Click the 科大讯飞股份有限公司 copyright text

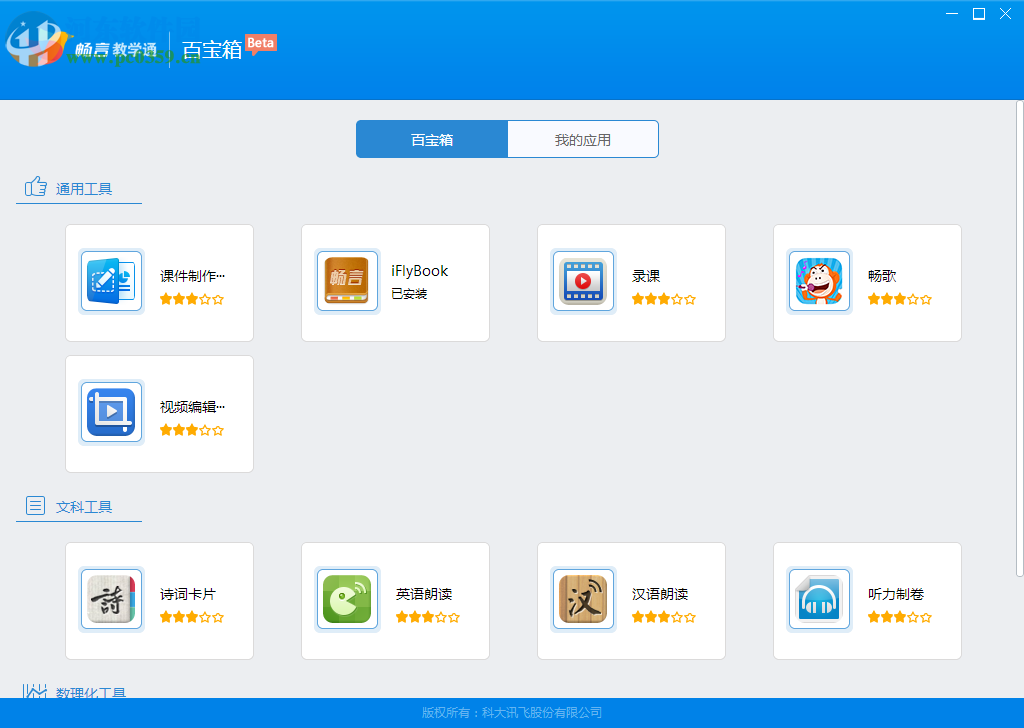511,714
